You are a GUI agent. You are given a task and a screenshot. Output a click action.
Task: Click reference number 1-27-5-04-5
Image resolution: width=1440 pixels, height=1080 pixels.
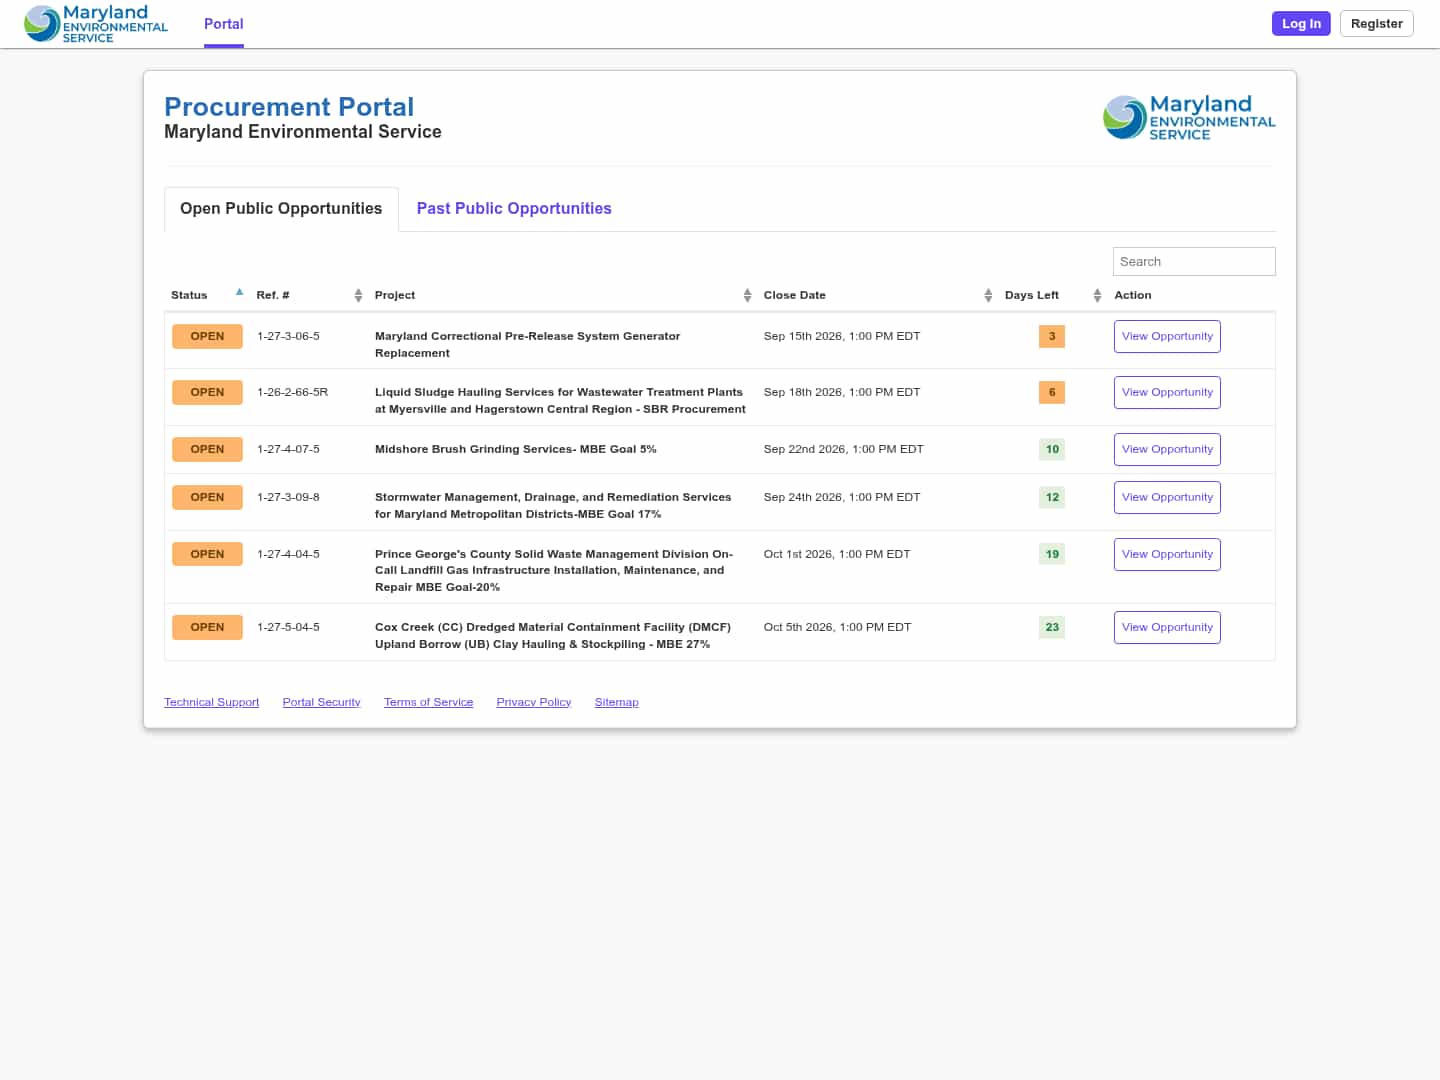[288, 628]
